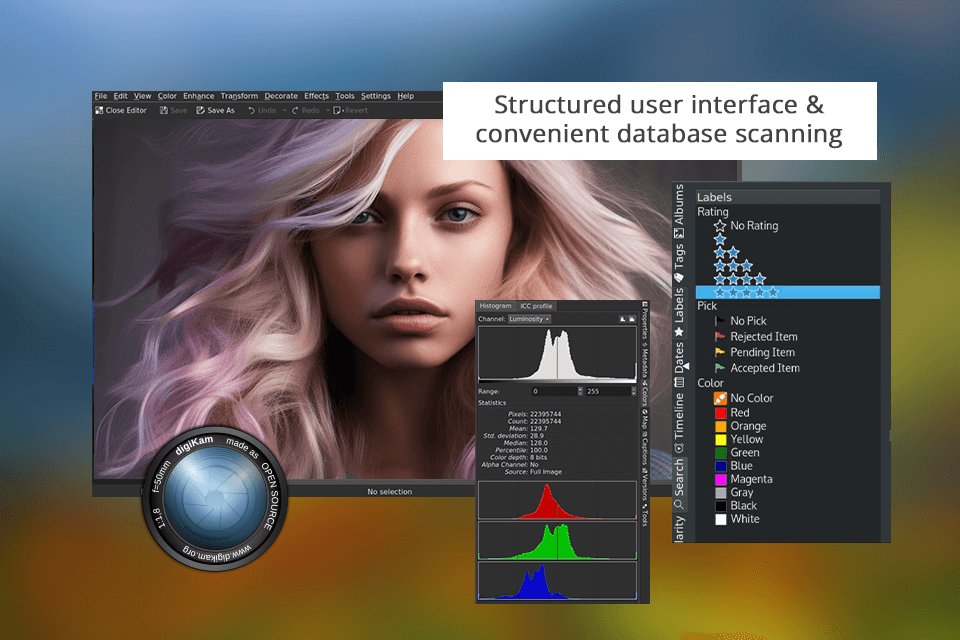
Task: Select the one-star rating row
Action: point(720,239)
